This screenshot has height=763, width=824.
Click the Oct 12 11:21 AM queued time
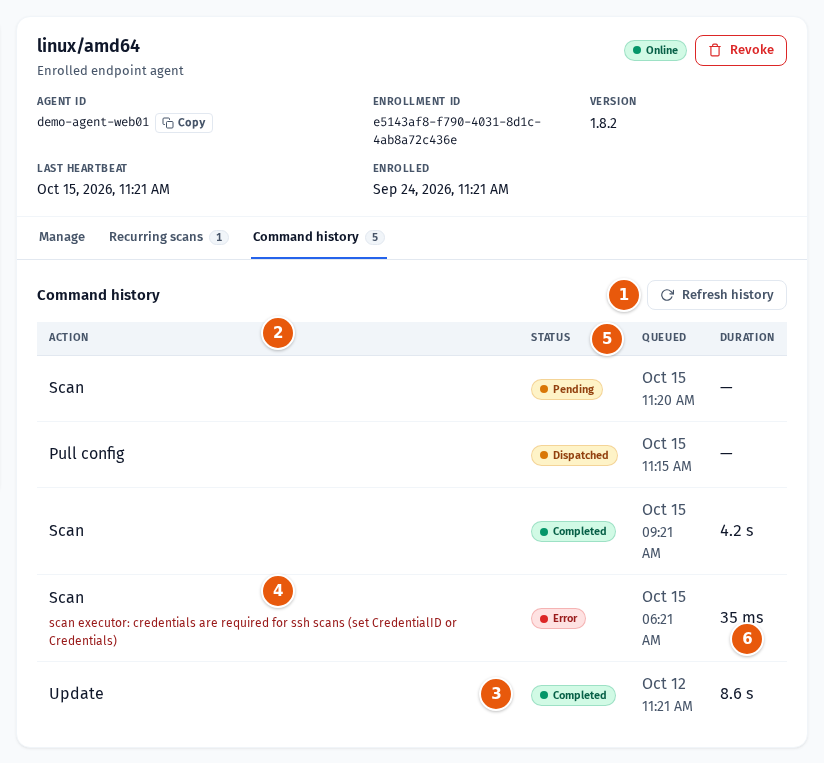pos(667,695)
